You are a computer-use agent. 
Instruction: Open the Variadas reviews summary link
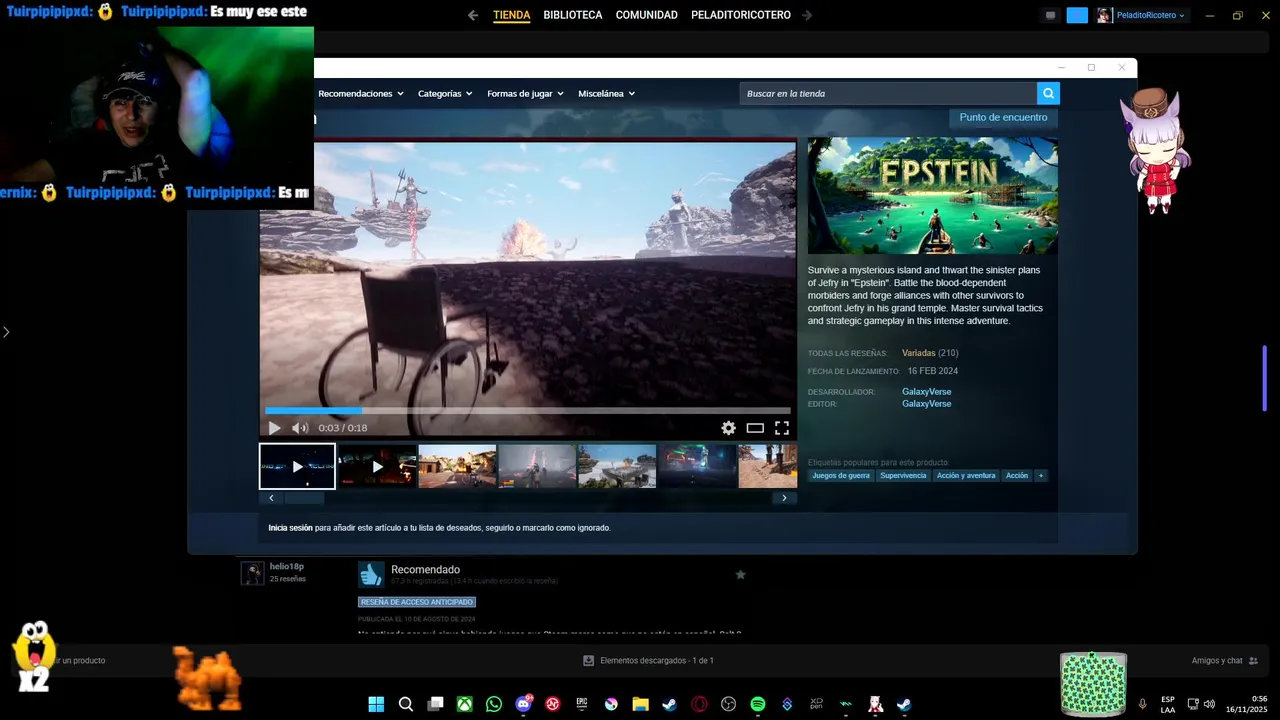(918, 353)
